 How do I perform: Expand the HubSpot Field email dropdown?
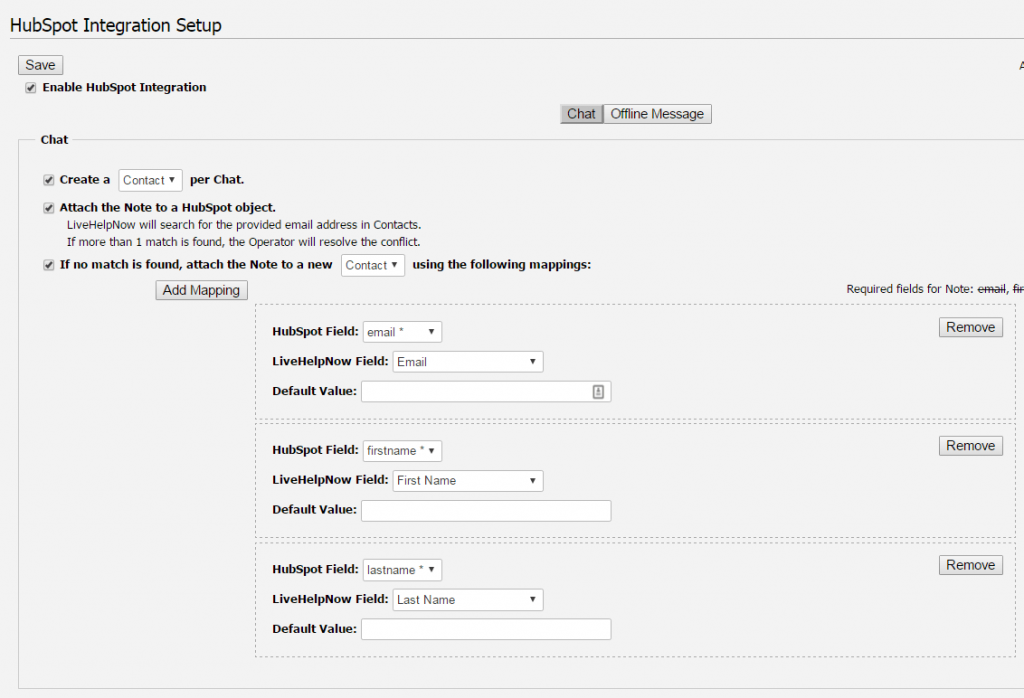tap(402, 332)
